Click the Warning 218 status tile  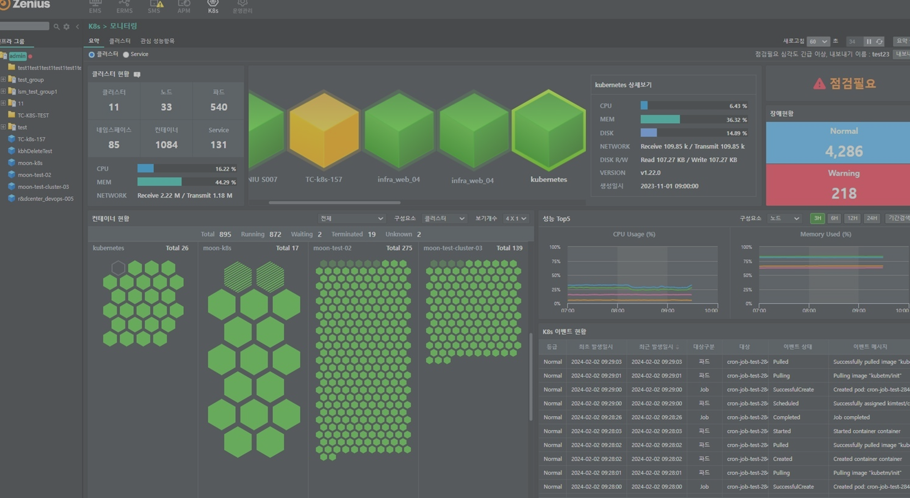click(838, 185)
